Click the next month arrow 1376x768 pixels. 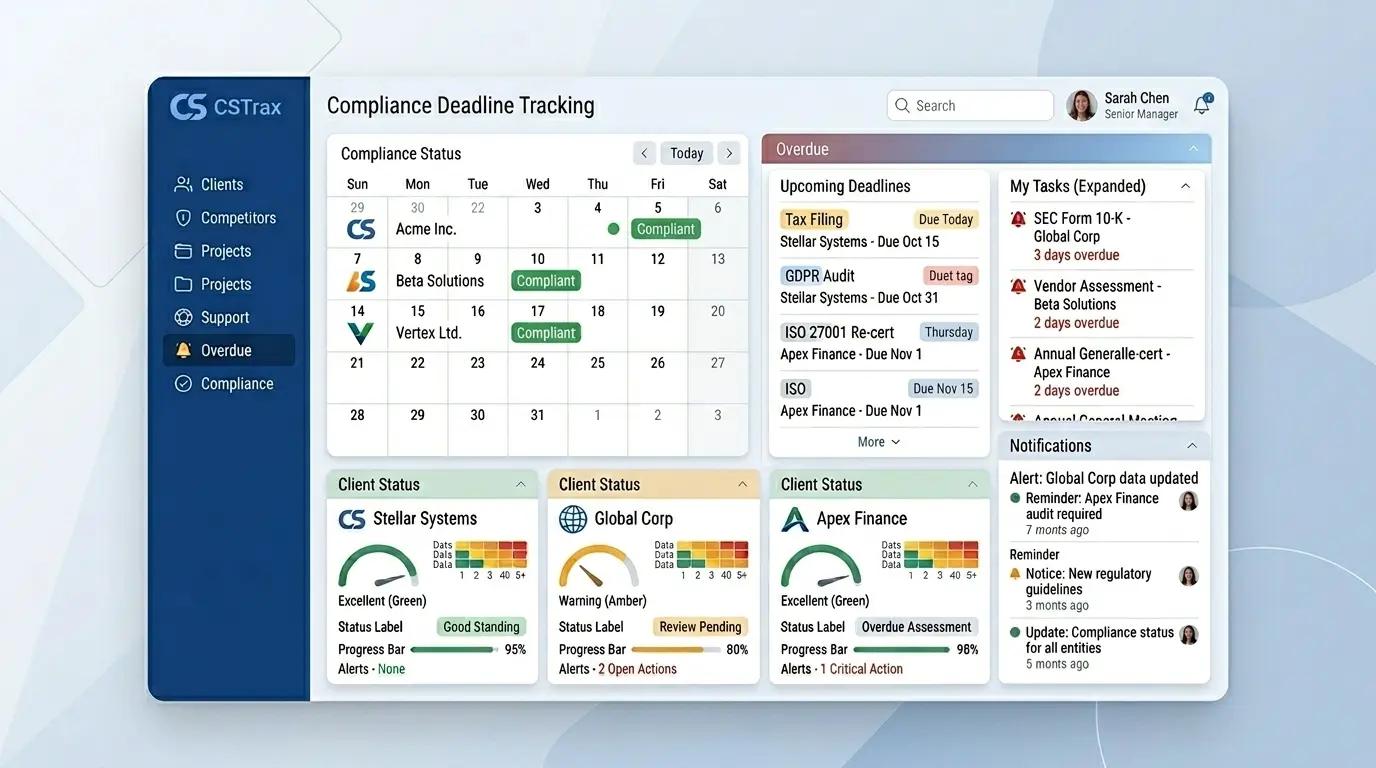pos(729,153)
